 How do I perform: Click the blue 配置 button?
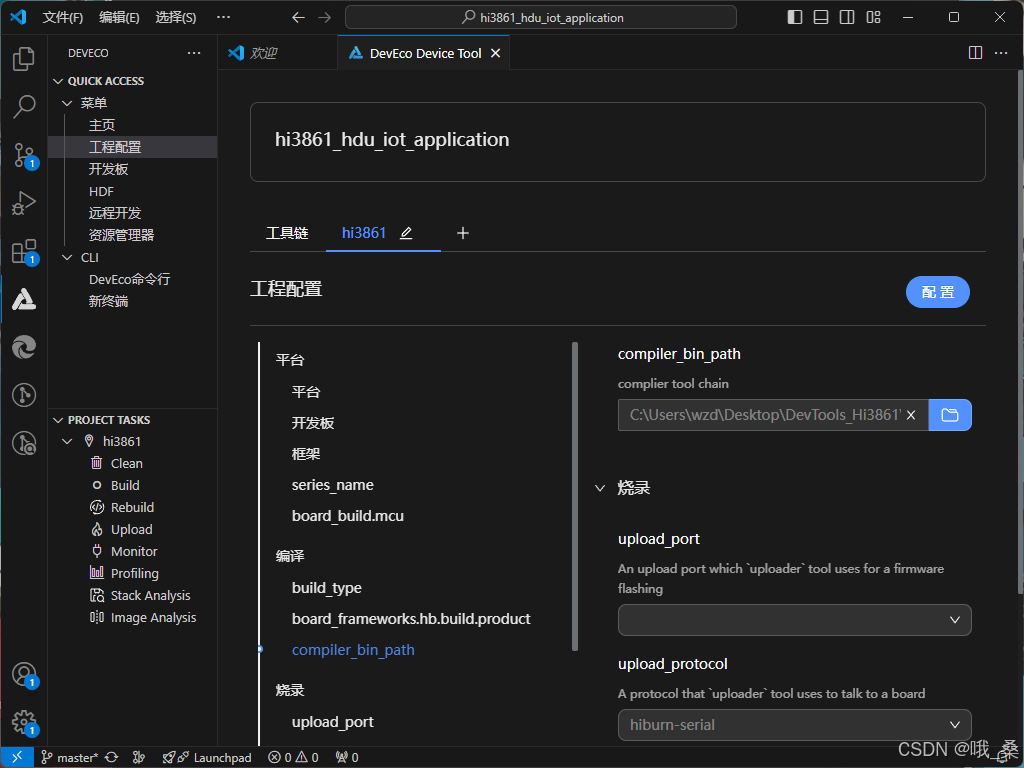point(938,292)
